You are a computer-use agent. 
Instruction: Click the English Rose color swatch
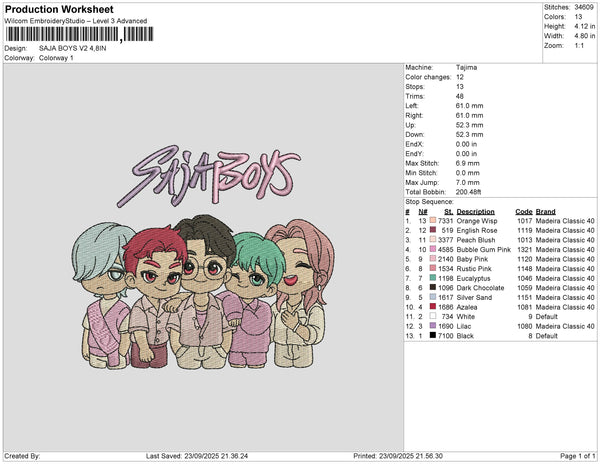pyautogui.click(x=433, y=230)
